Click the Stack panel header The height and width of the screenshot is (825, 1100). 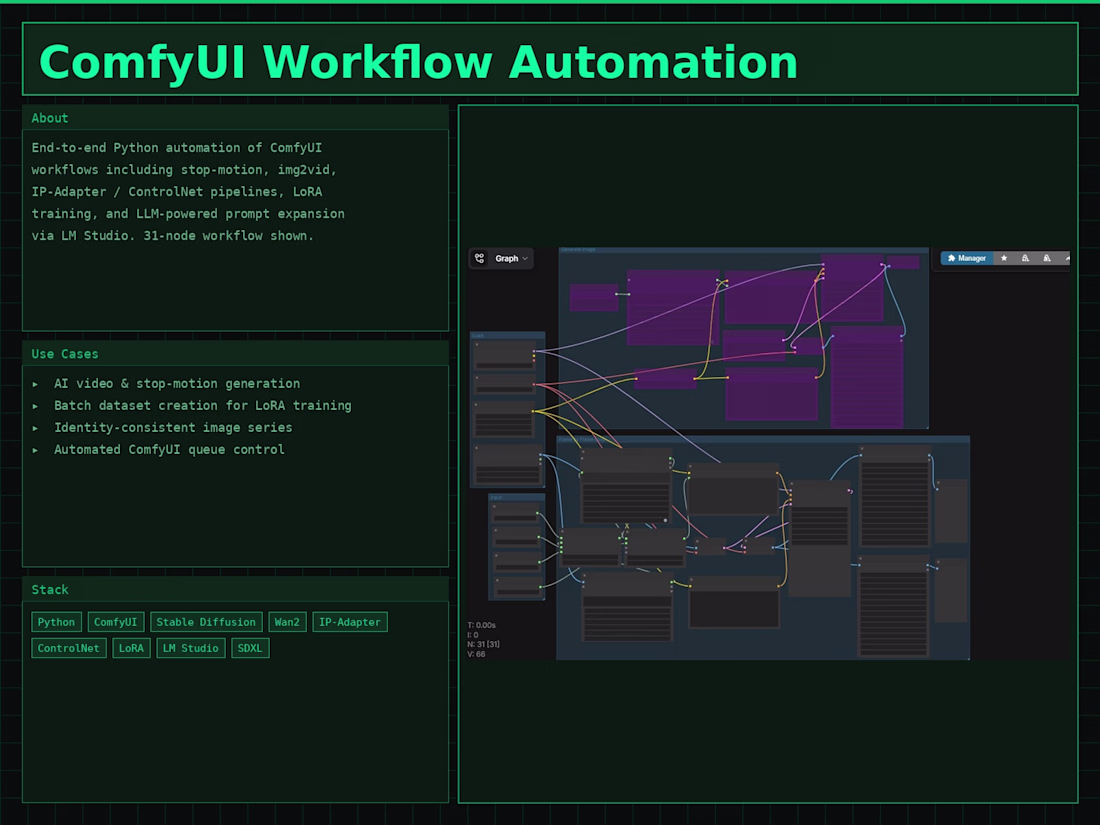(235, 589)
